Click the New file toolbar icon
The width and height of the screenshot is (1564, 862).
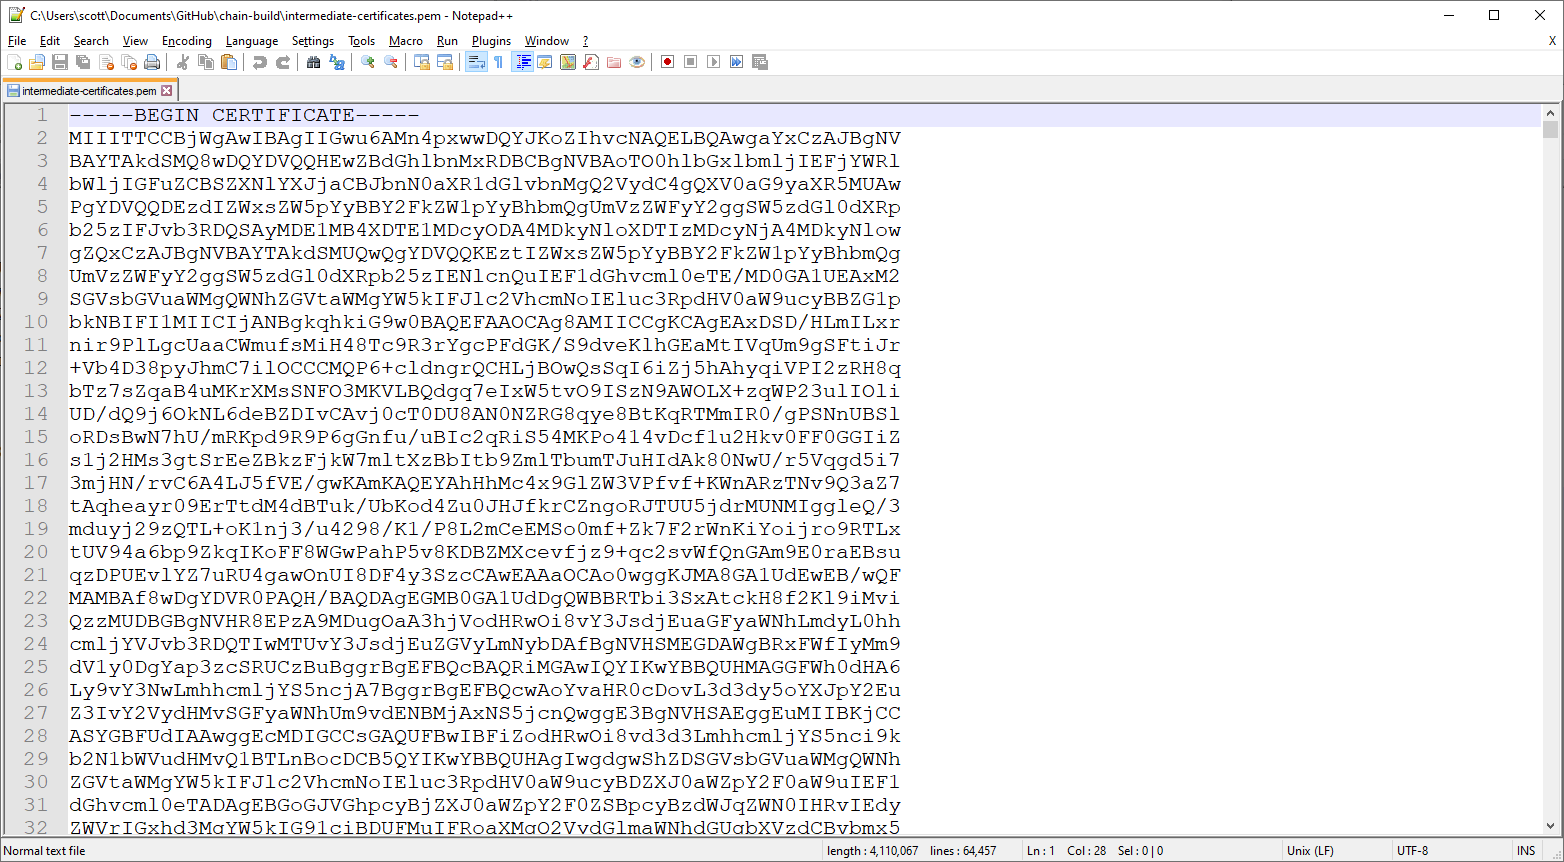pos(14,62)
